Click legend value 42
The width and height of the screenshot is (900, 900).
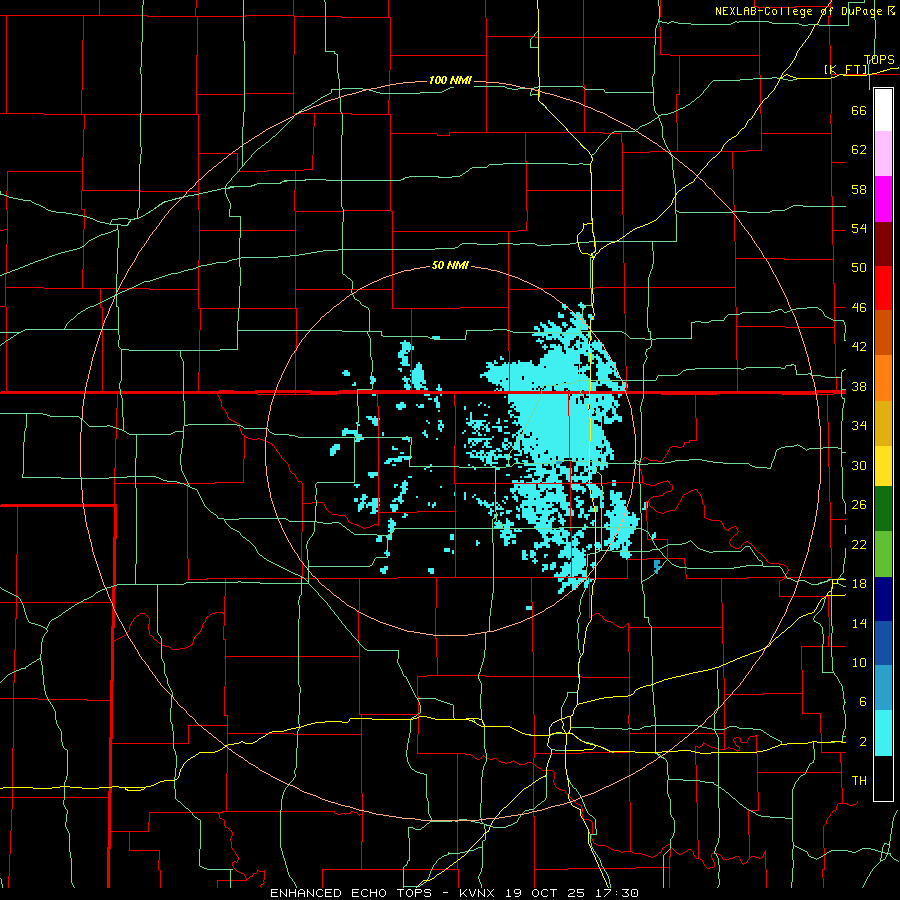click(x=859, y=347)
